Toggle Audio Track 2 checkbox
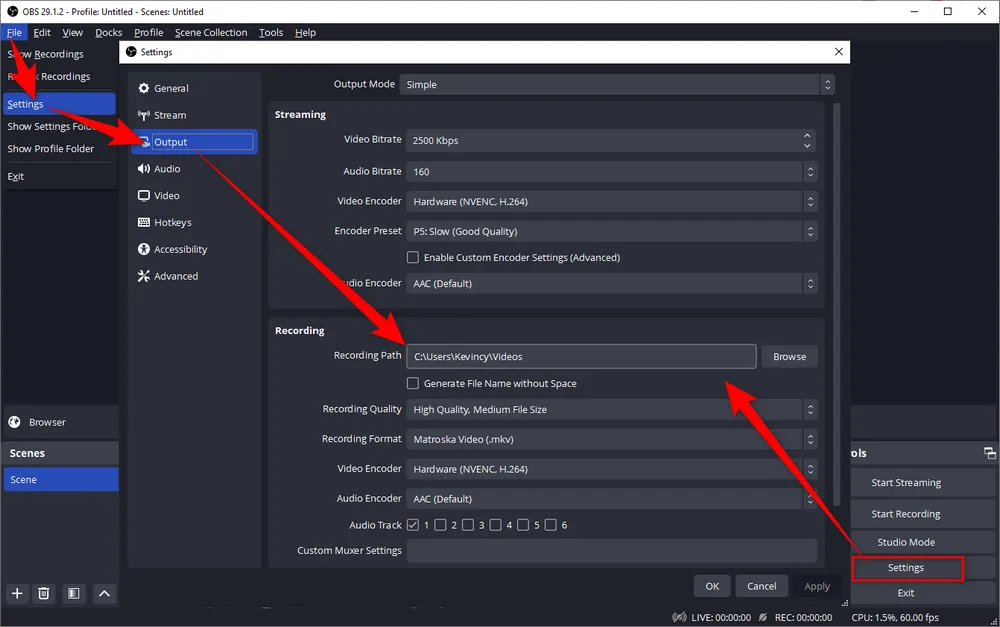The image size is (1000, 627). (x=440, y=525)
